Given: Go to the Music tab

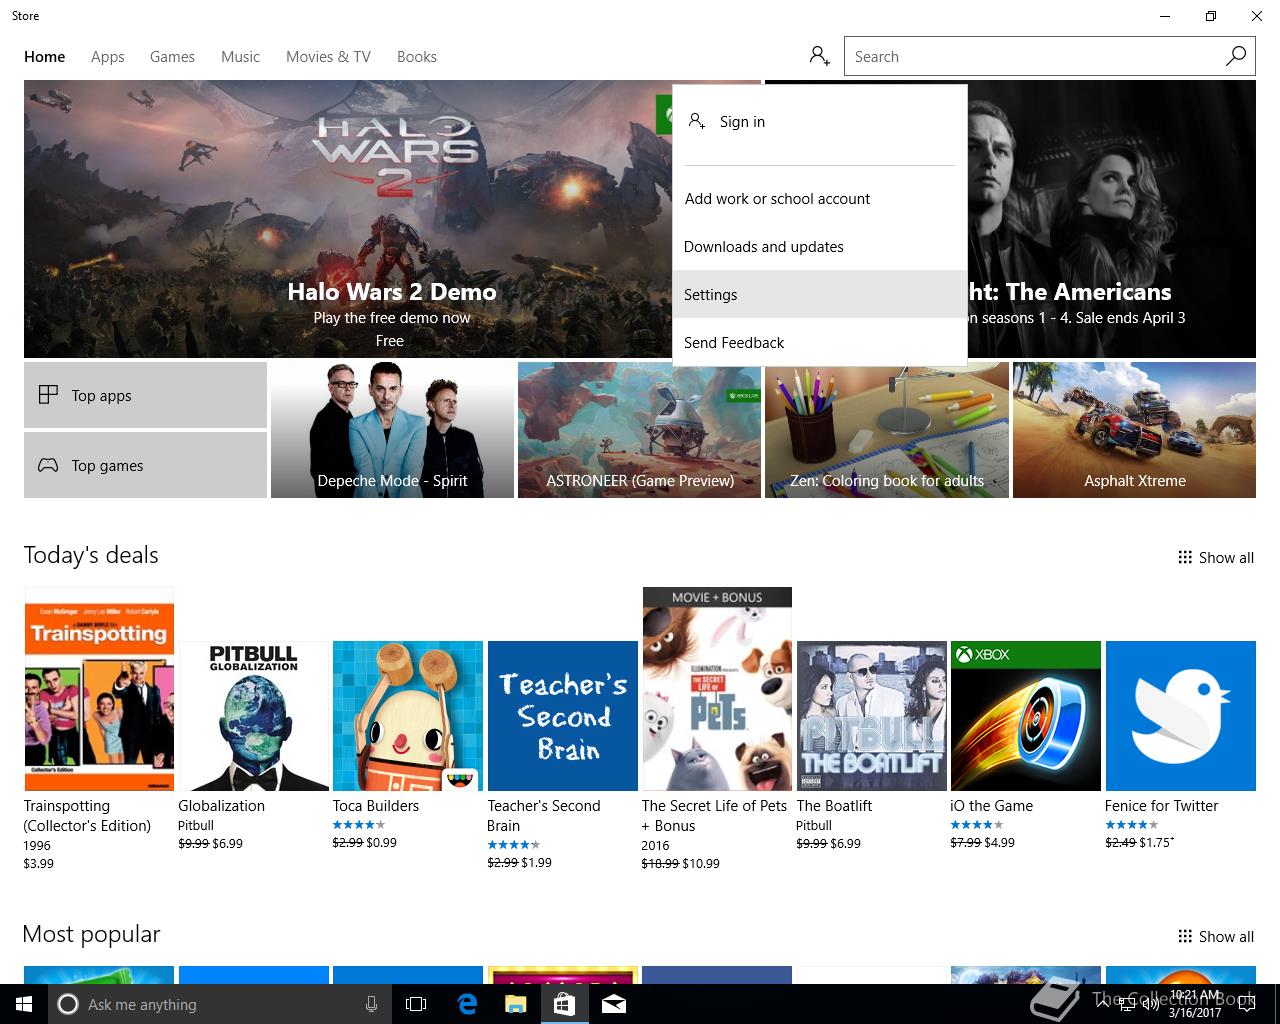Looking at the screenshot, I should click(x=240, y=57).
